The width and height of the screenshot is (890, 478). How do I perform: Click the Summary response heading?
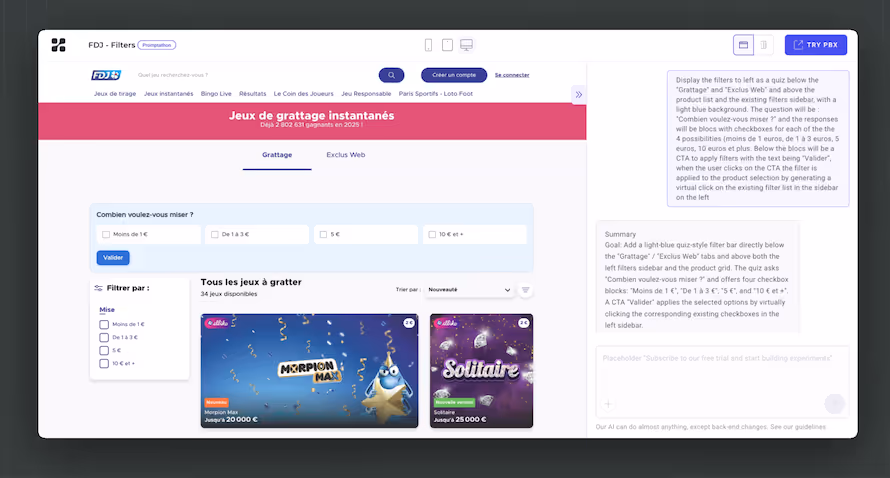click(620, 234)
